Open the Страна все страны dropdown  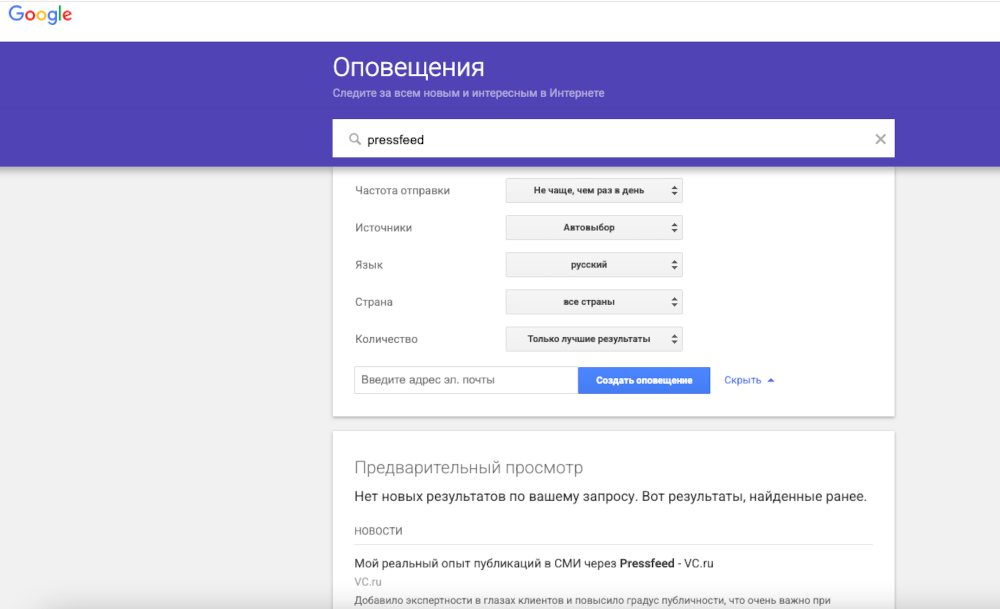[x=594, y=302]
